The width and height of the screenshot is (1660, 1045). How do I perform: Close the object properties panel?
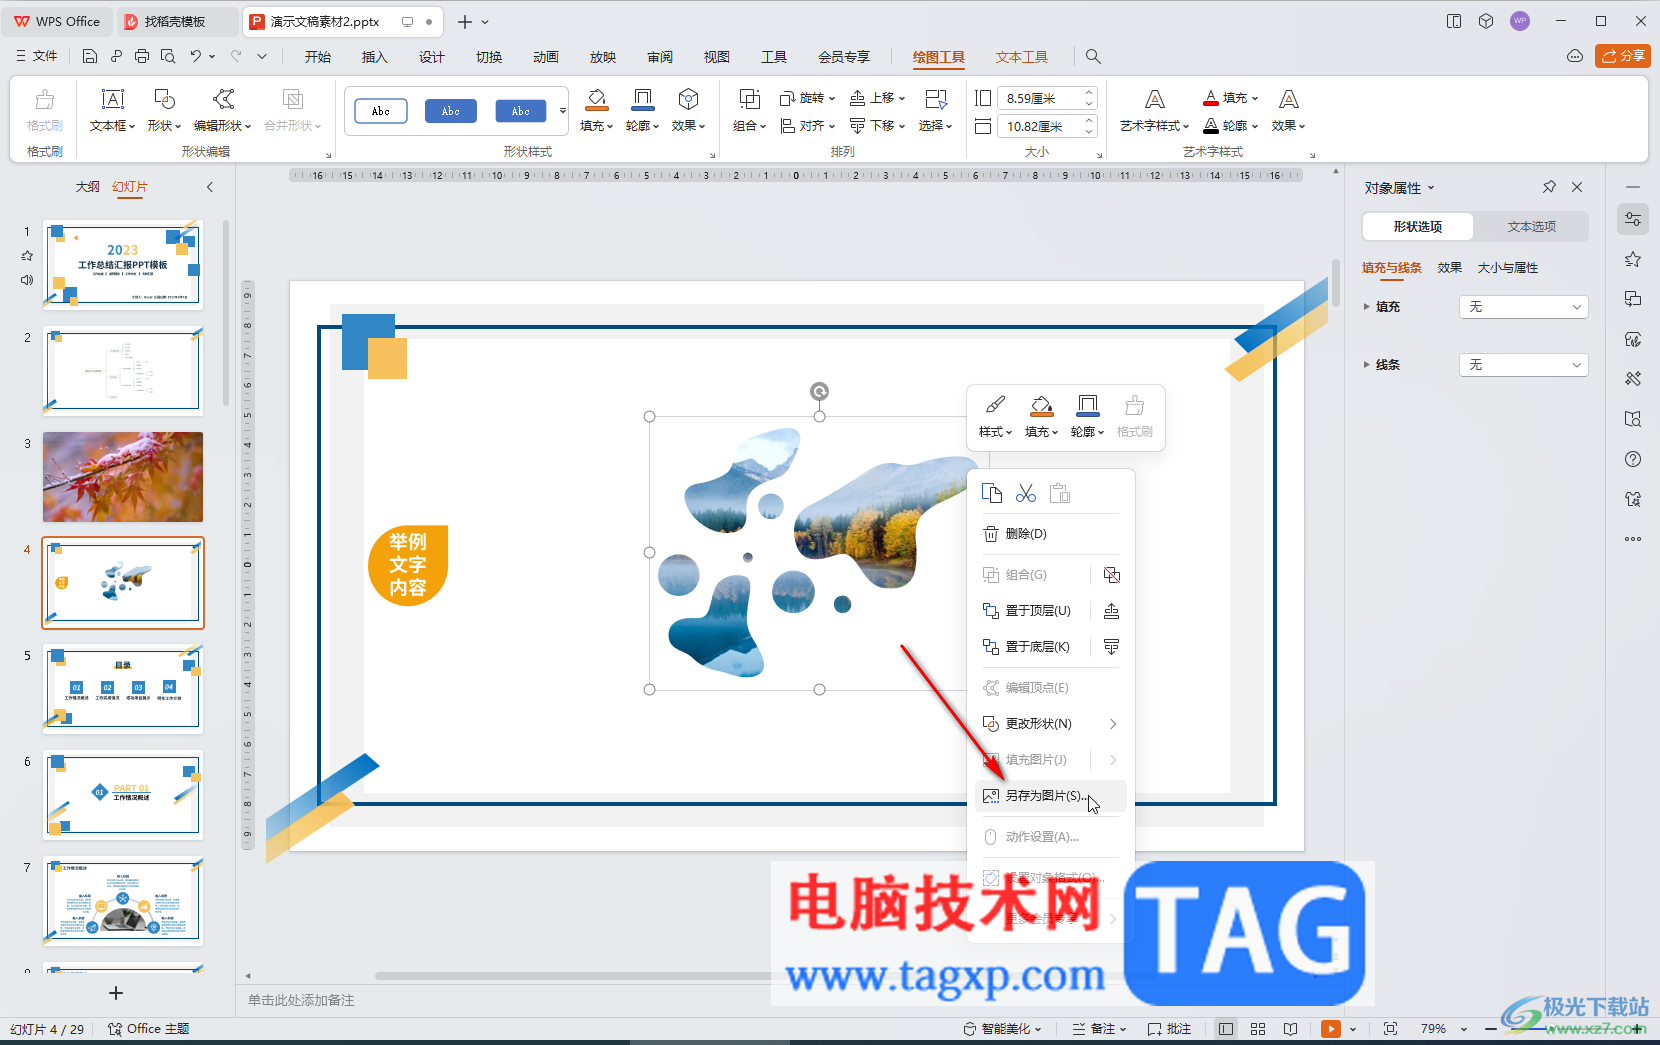(x=1577, y=187)
